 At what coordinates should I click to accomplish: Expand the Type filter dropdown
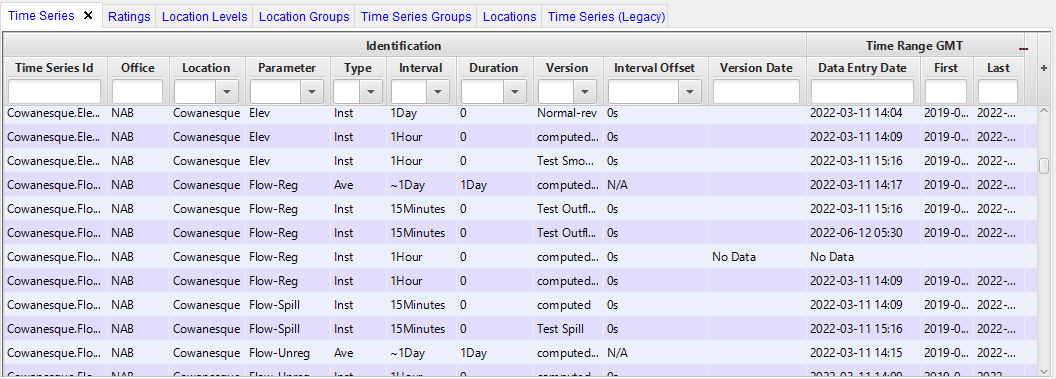[371, 92]
